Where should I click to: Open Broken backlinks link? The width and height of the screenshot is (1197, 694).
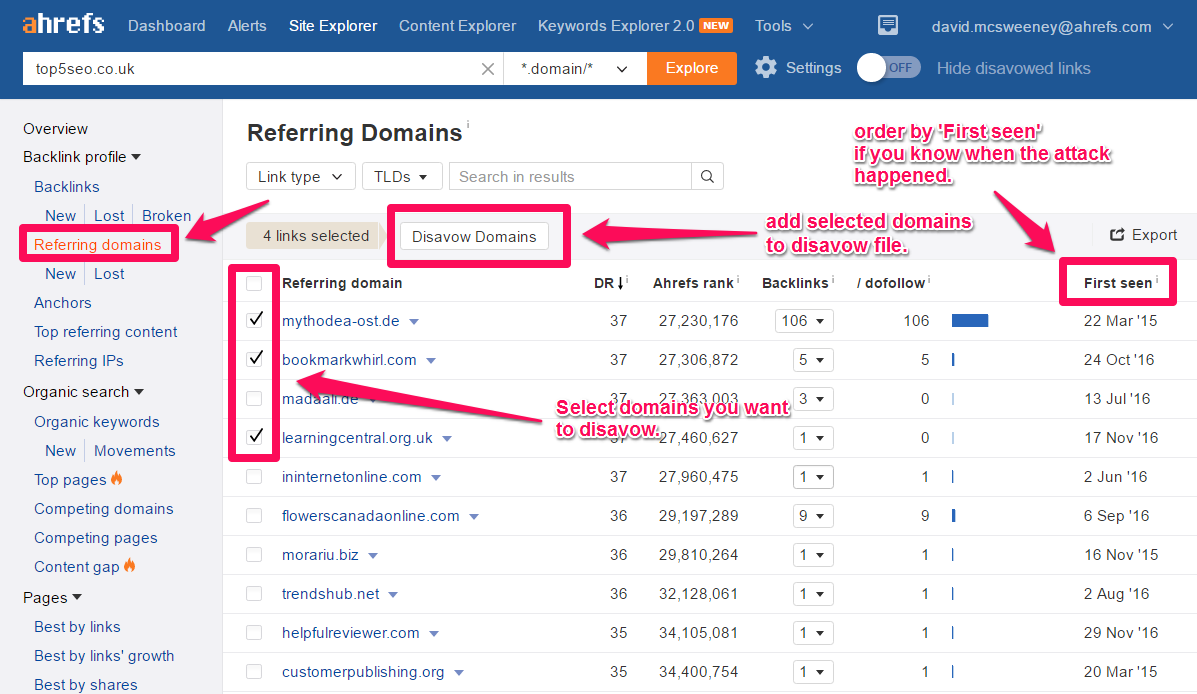pos(166,215)
